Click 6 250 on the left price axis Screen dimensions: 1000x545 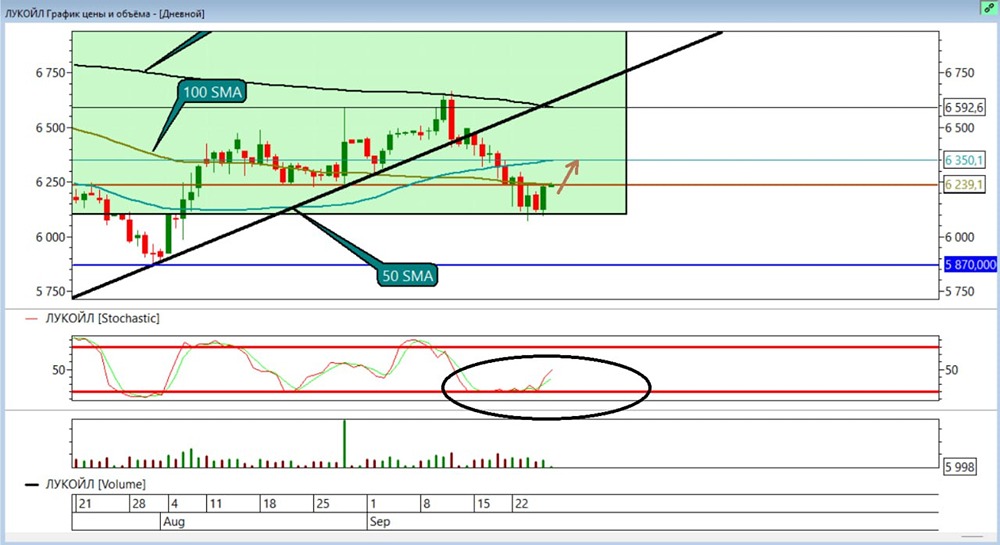click(50, 182)
